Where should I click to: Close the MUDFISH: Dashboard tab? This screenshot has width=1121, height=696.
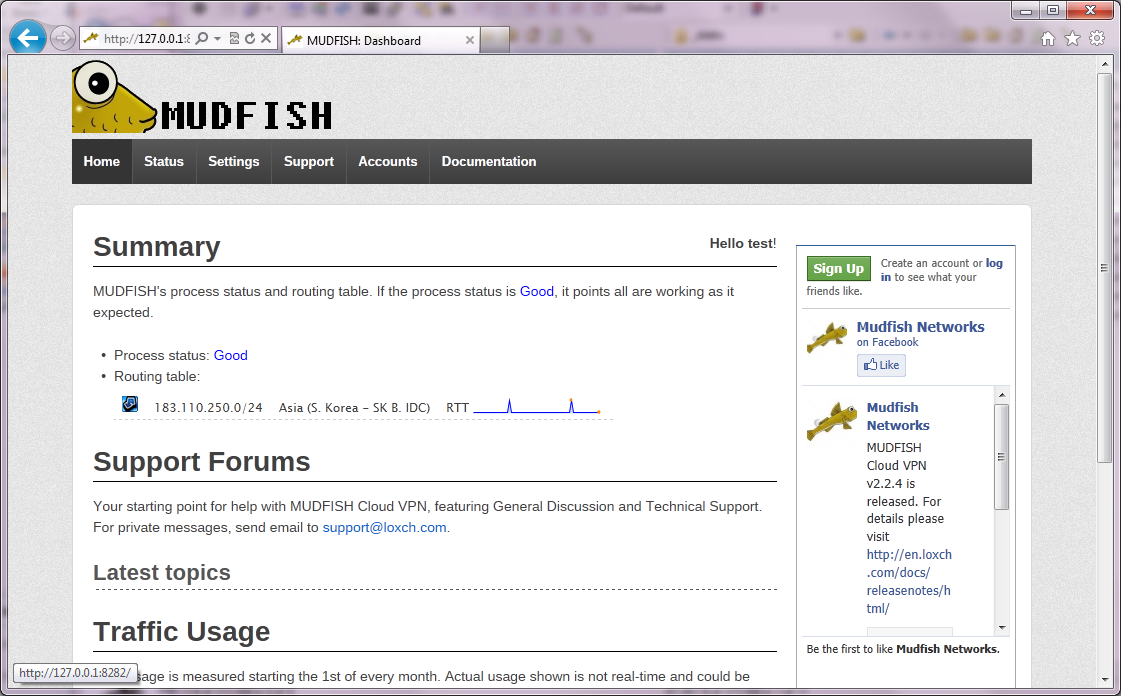tap(470, 41)
